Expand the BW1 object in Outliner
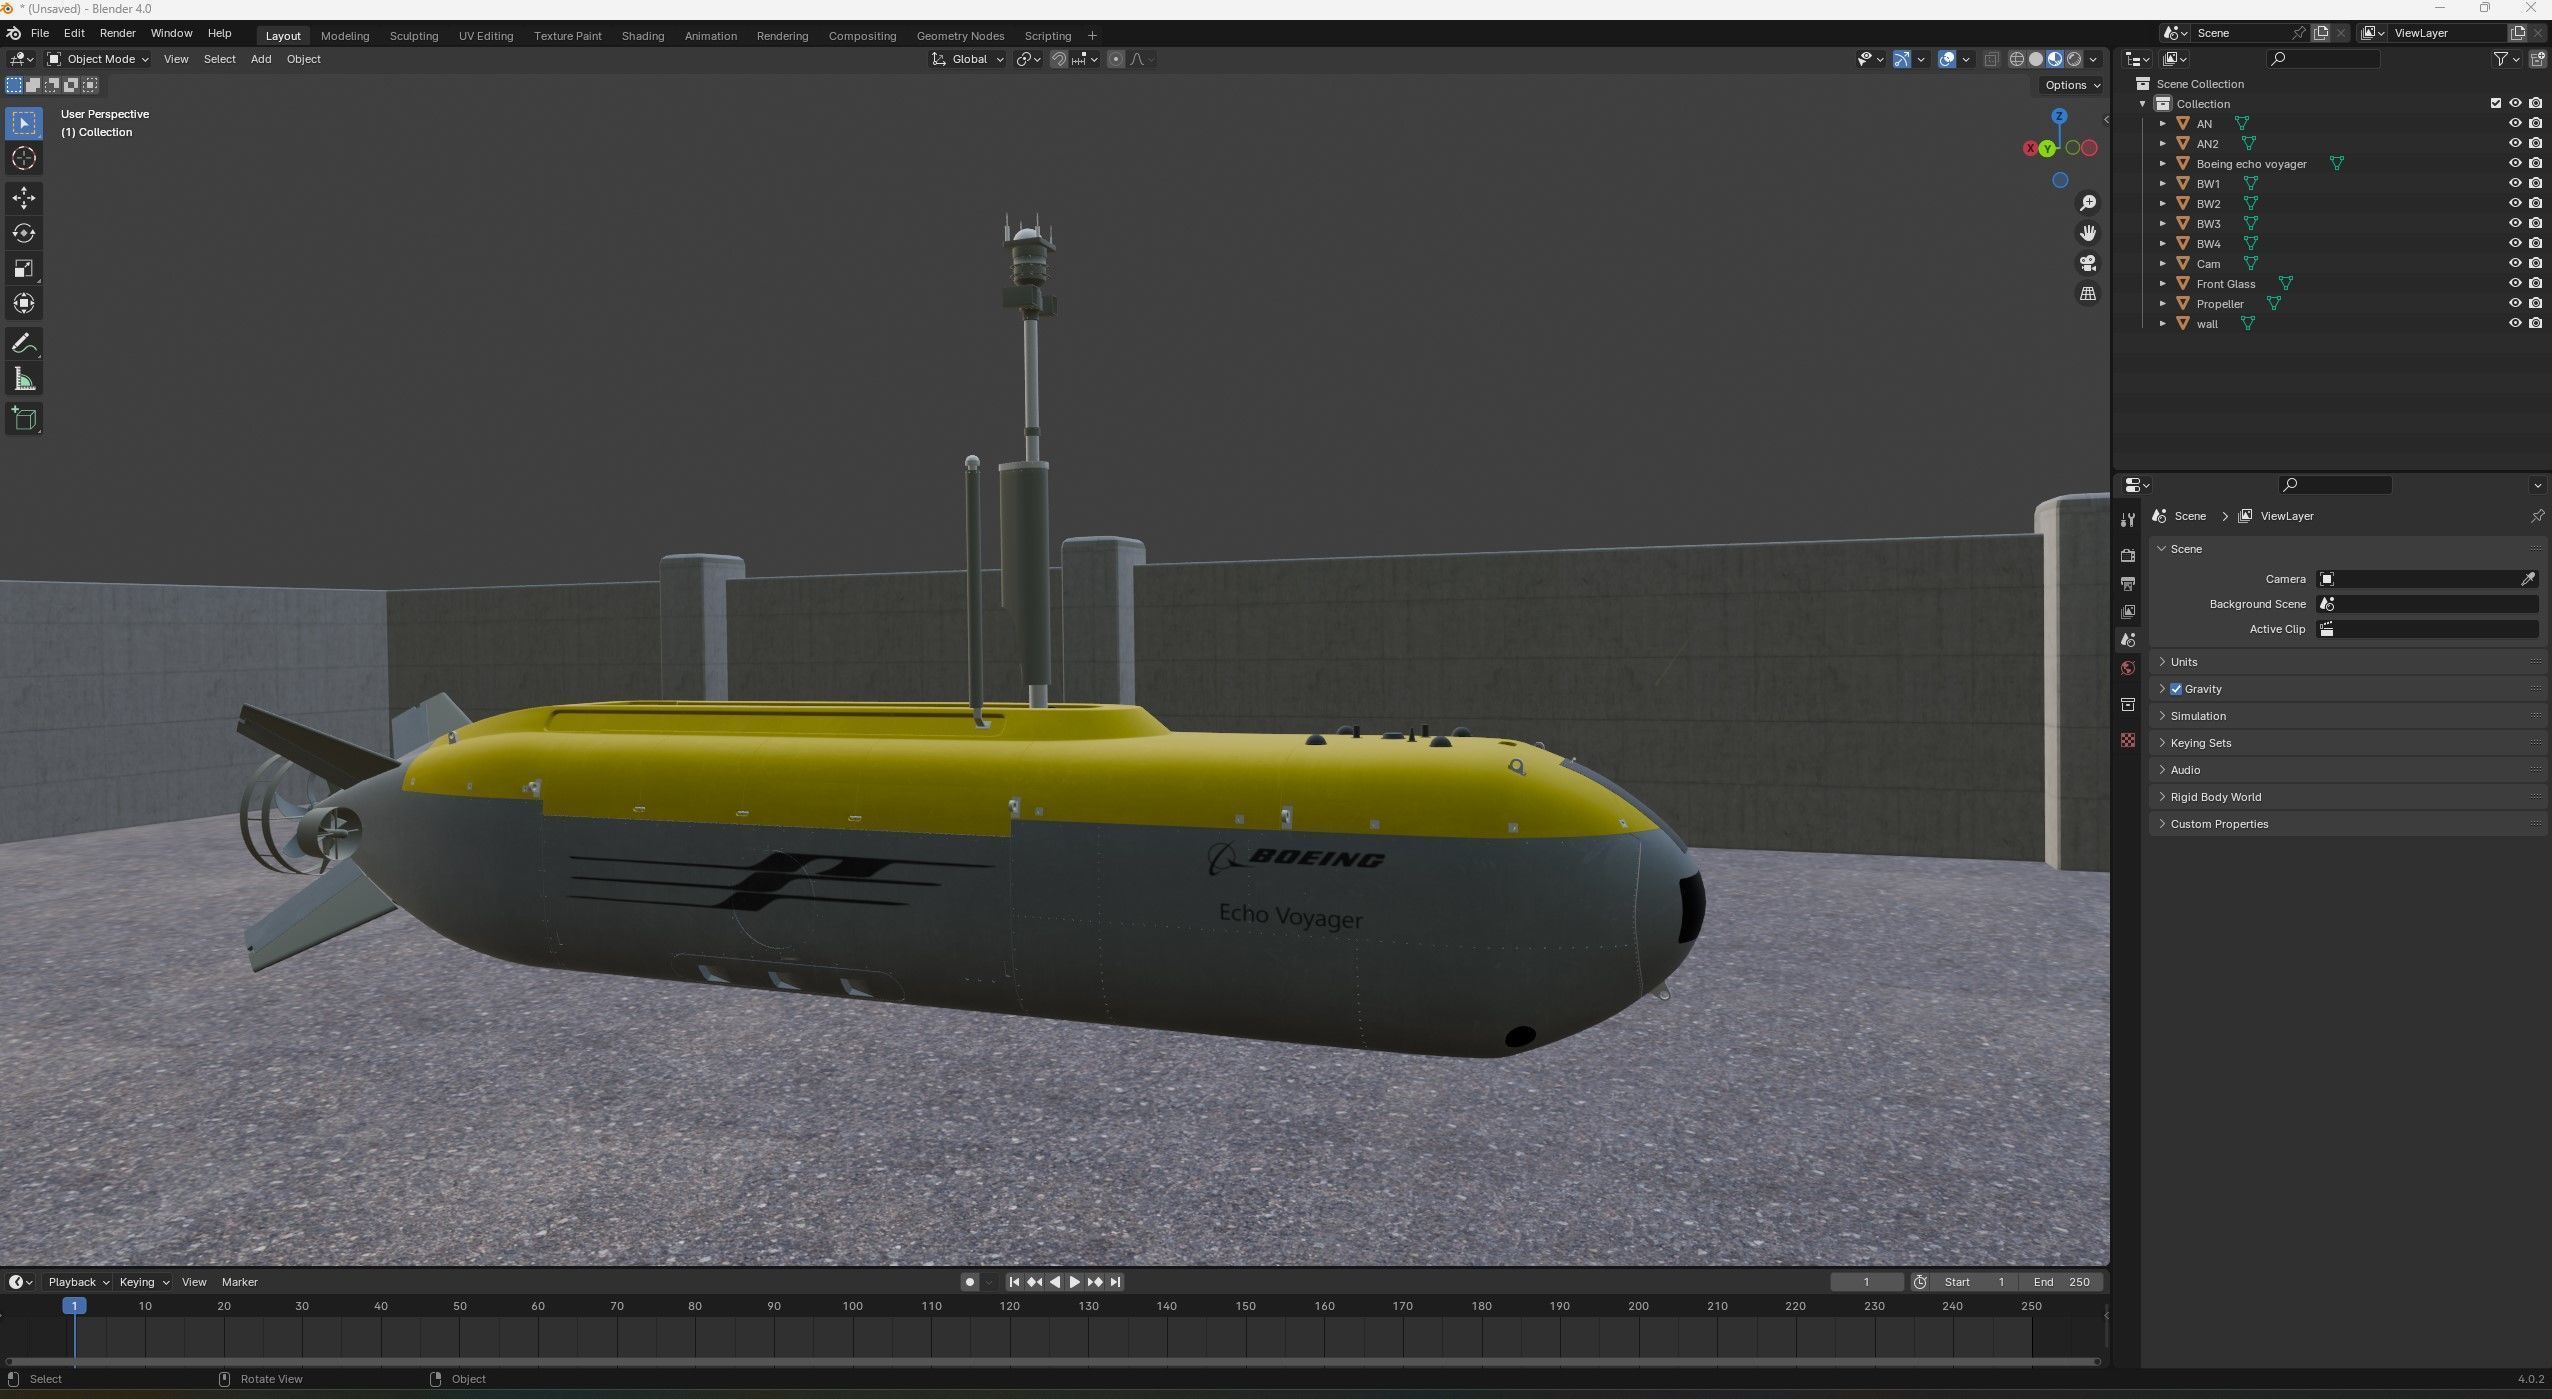The height and width of the screenshot is (1399, 2552). (2162, 183)
